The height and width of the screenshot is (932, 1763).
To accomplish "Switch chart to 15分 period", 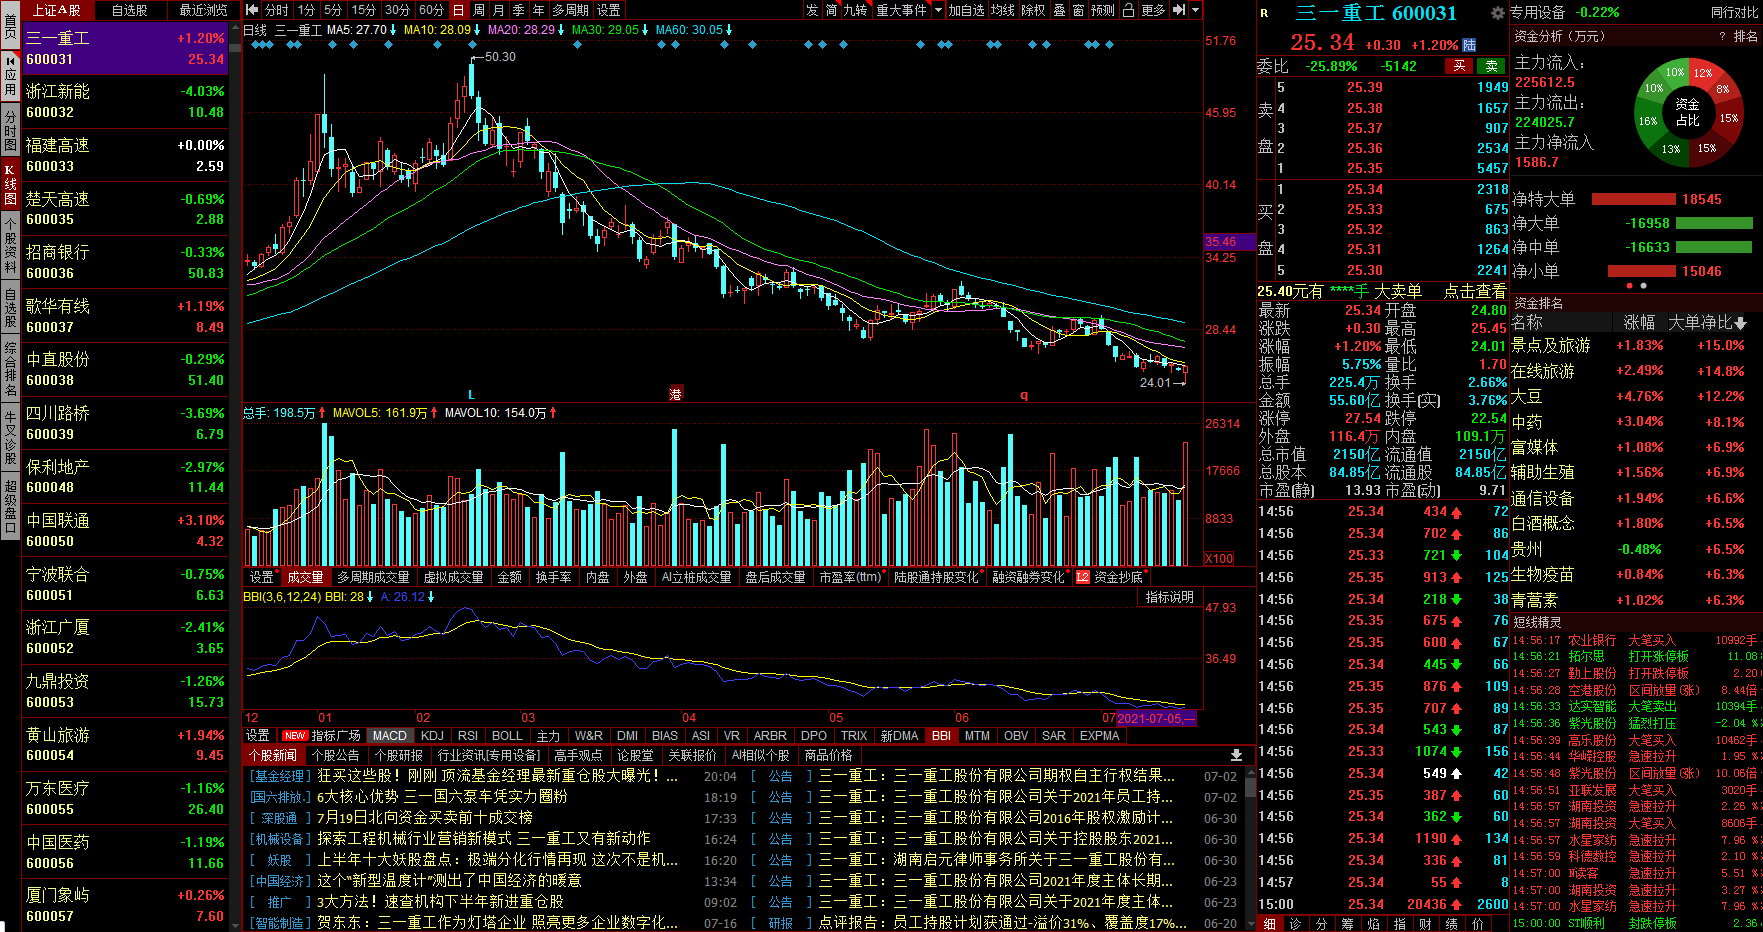I will (364, 10).
